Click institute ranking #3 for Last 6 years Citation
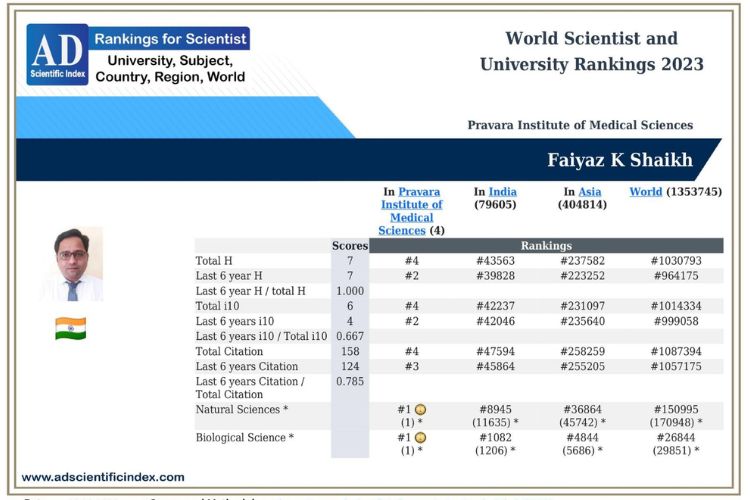This screenshot has height=500, width=750. pyautogui.click(x=411, y=366)
